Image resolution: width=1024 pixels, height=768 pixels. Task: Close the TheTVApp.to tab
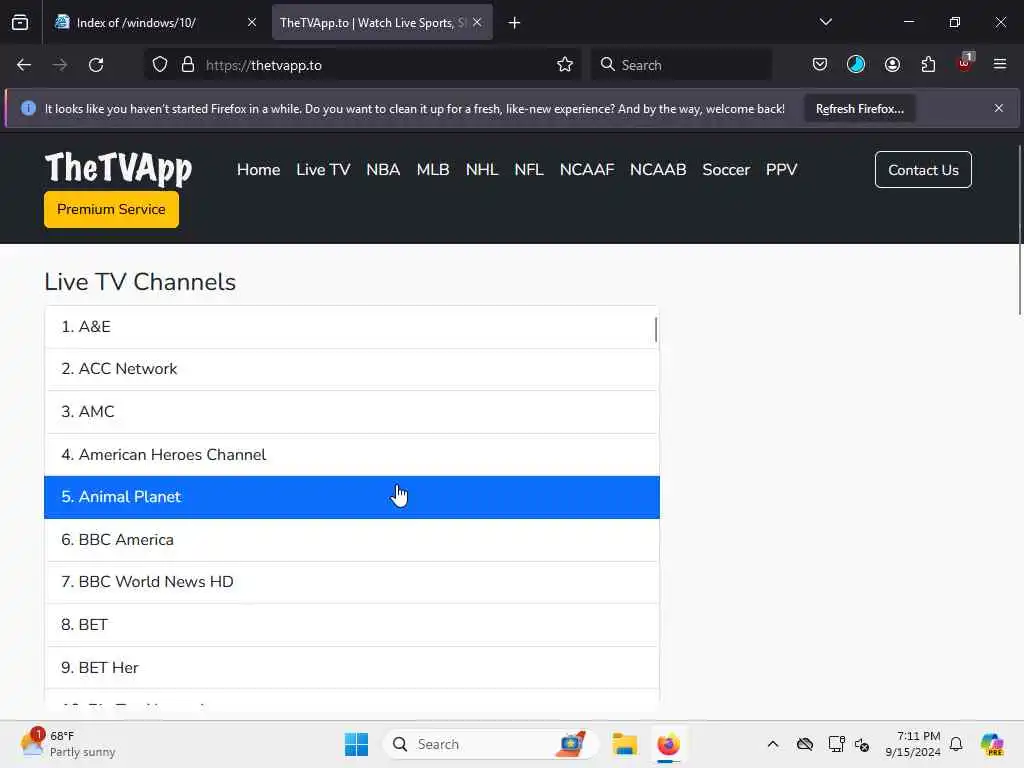[x=477, y=22]
